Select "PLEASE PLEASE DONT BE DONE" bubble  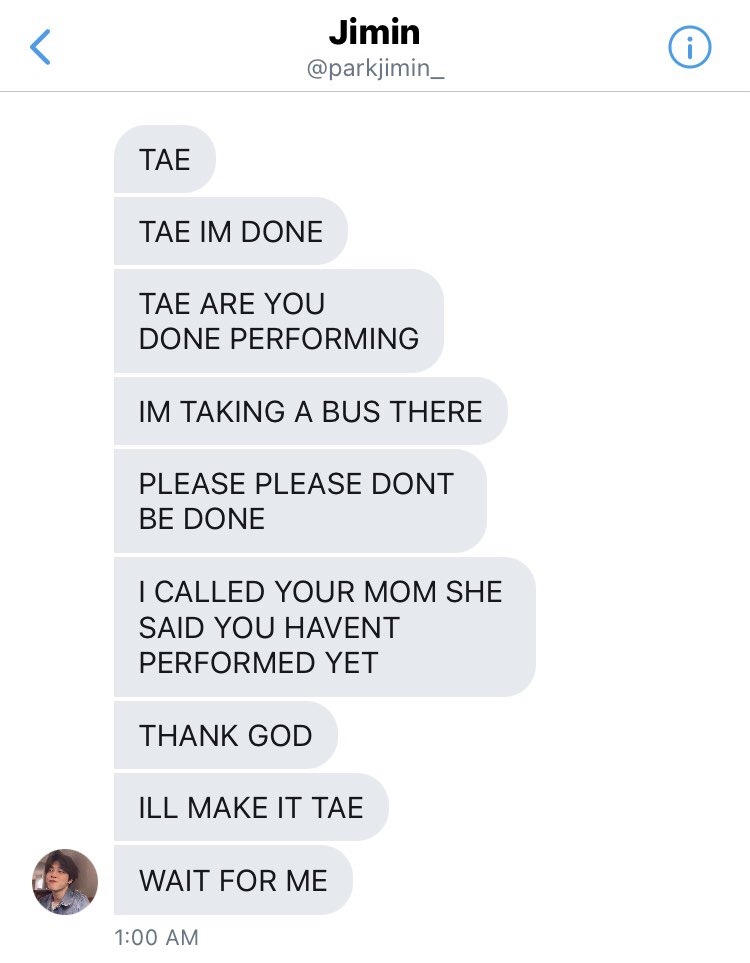(300, 501)
